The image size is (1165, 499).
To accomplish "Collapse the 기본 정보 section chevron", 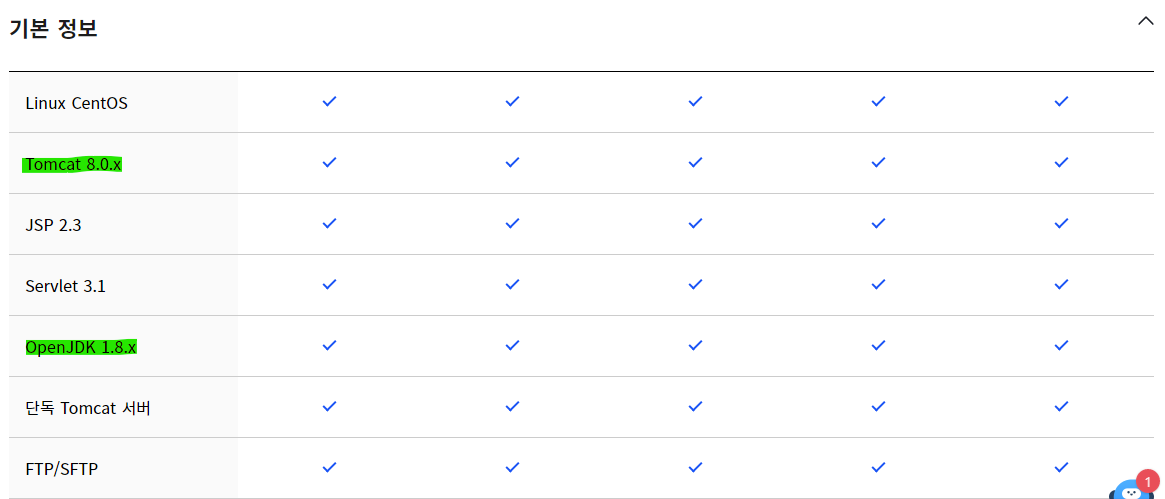I will coord(1146,21).
